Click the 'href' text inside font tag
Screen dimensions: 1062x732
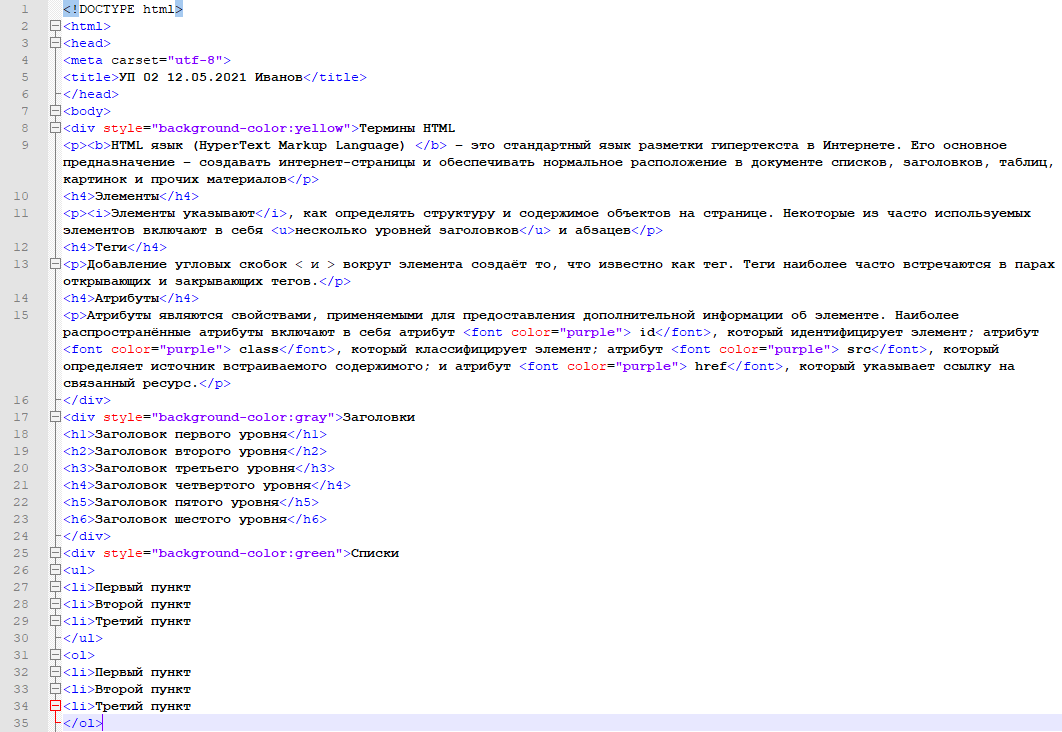click(x=710, y=366)
